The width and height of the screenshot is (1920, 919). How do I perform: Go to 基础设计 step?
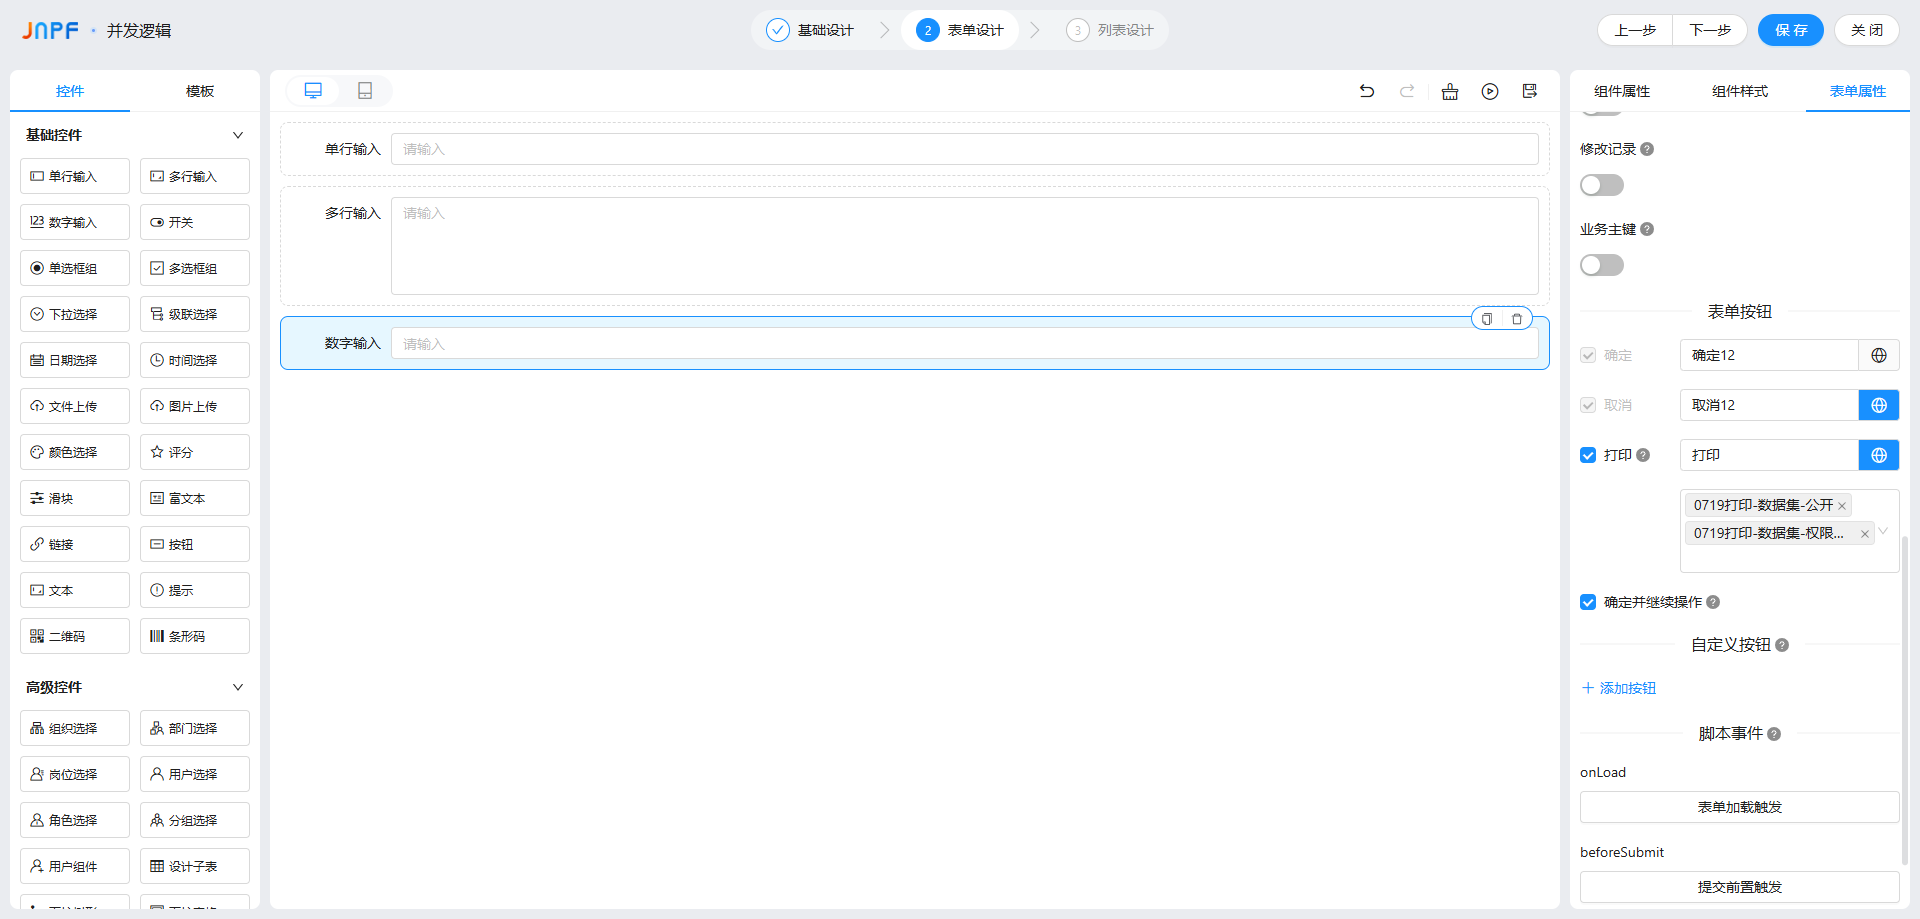point(810,30)
